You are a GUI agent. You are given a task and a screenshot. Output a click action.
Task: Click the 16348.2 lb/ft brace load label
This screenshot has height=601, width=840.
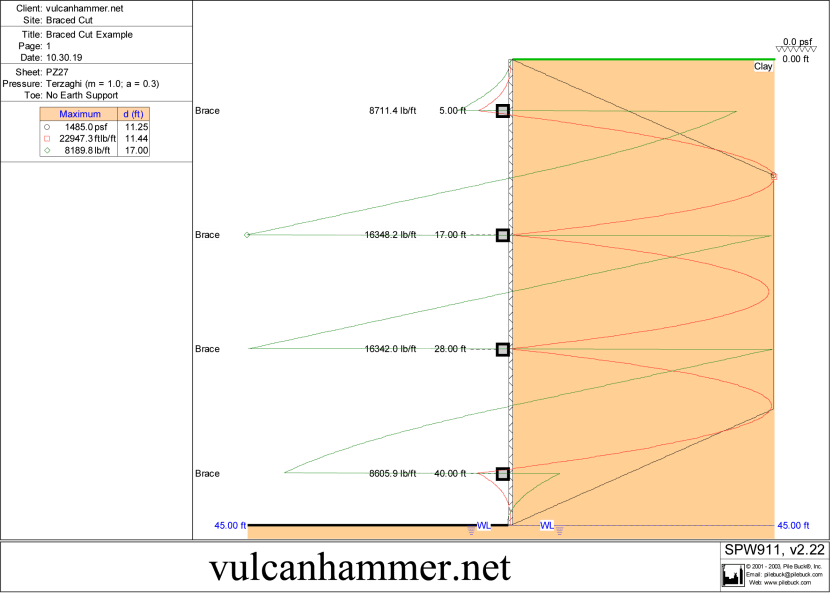click(390, 235)
